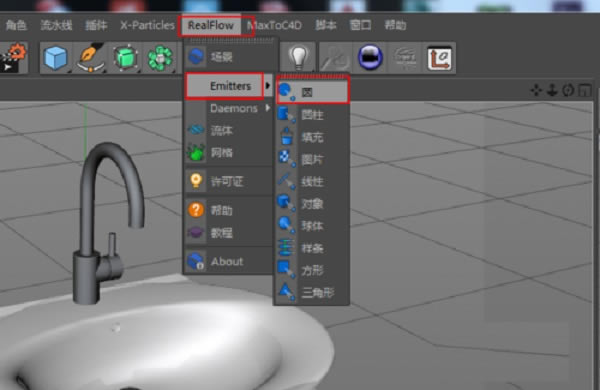Viewport: 600px width, 390px height.
Task: Select the 线性 linear emitter
Action: [x=312, y=181]
